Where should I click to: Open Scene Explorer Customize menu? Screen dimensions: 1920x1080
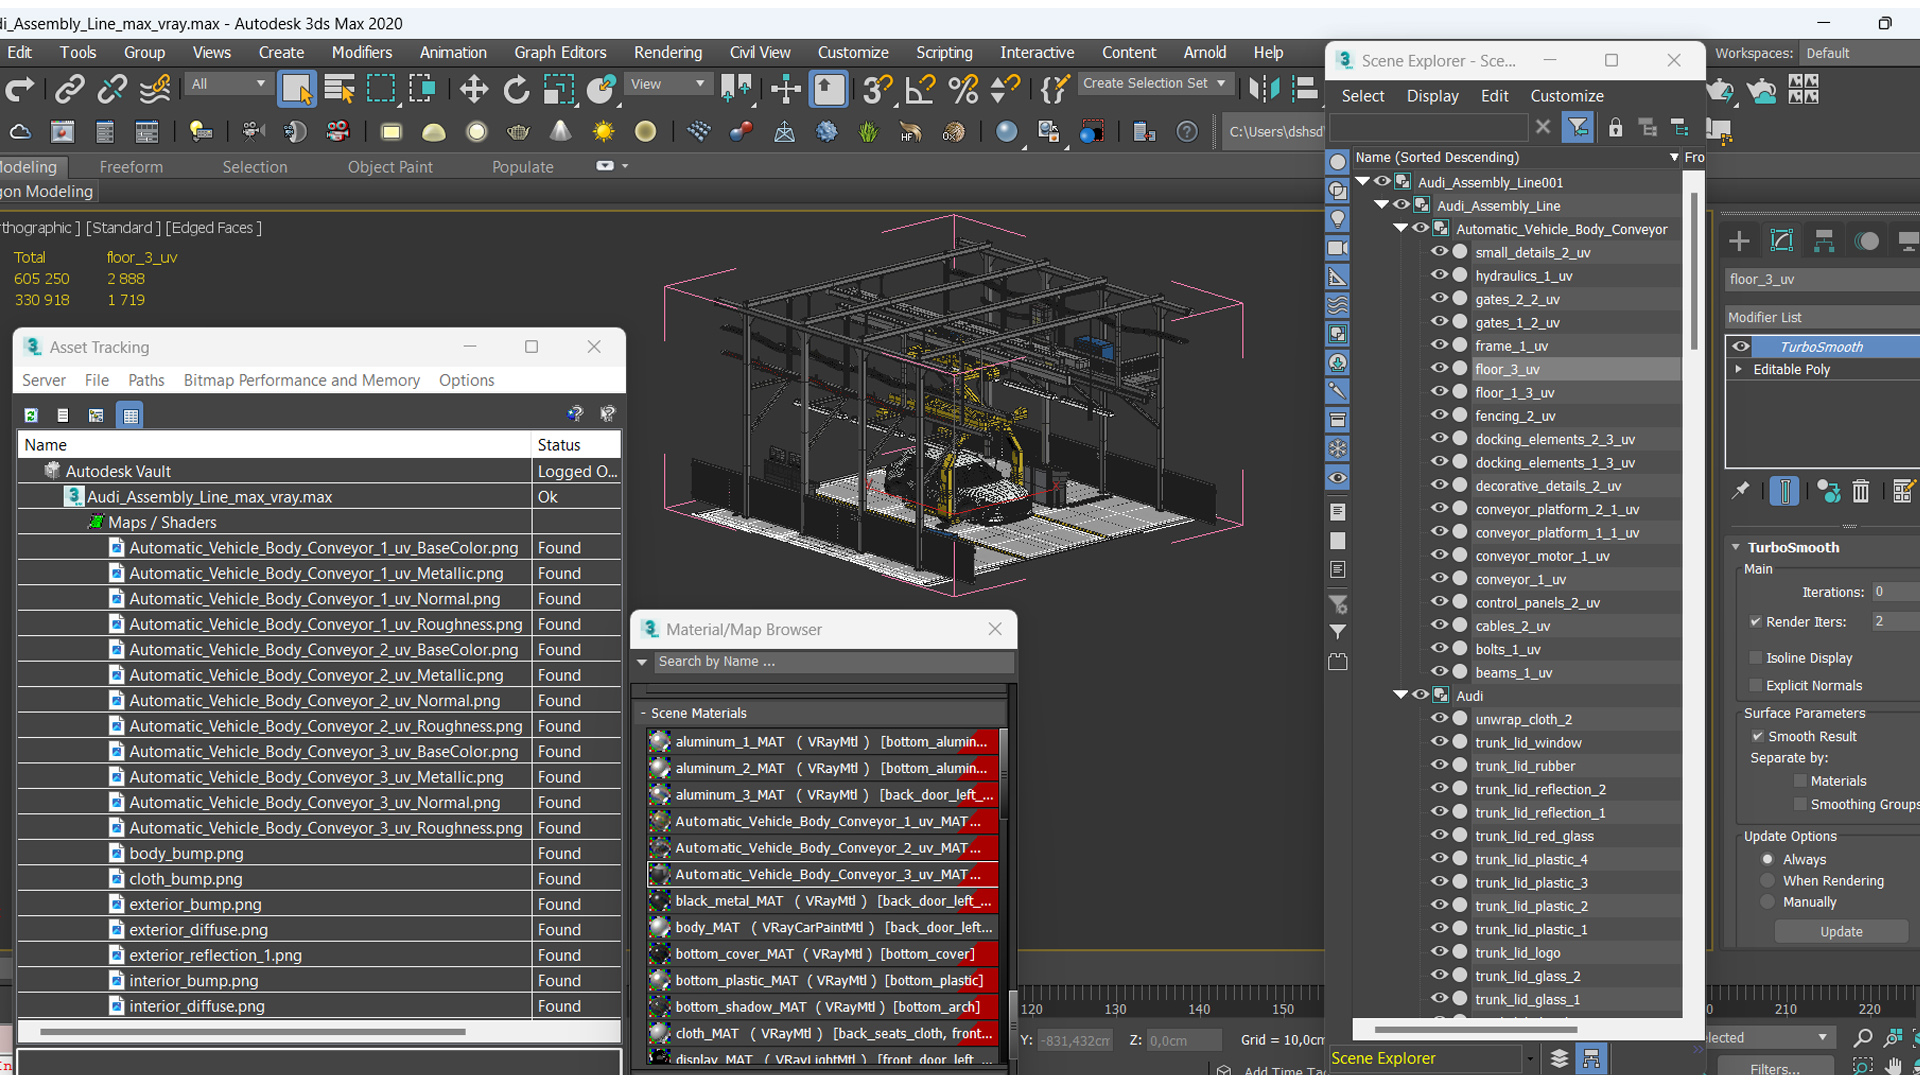click(x=1566, y=96)
